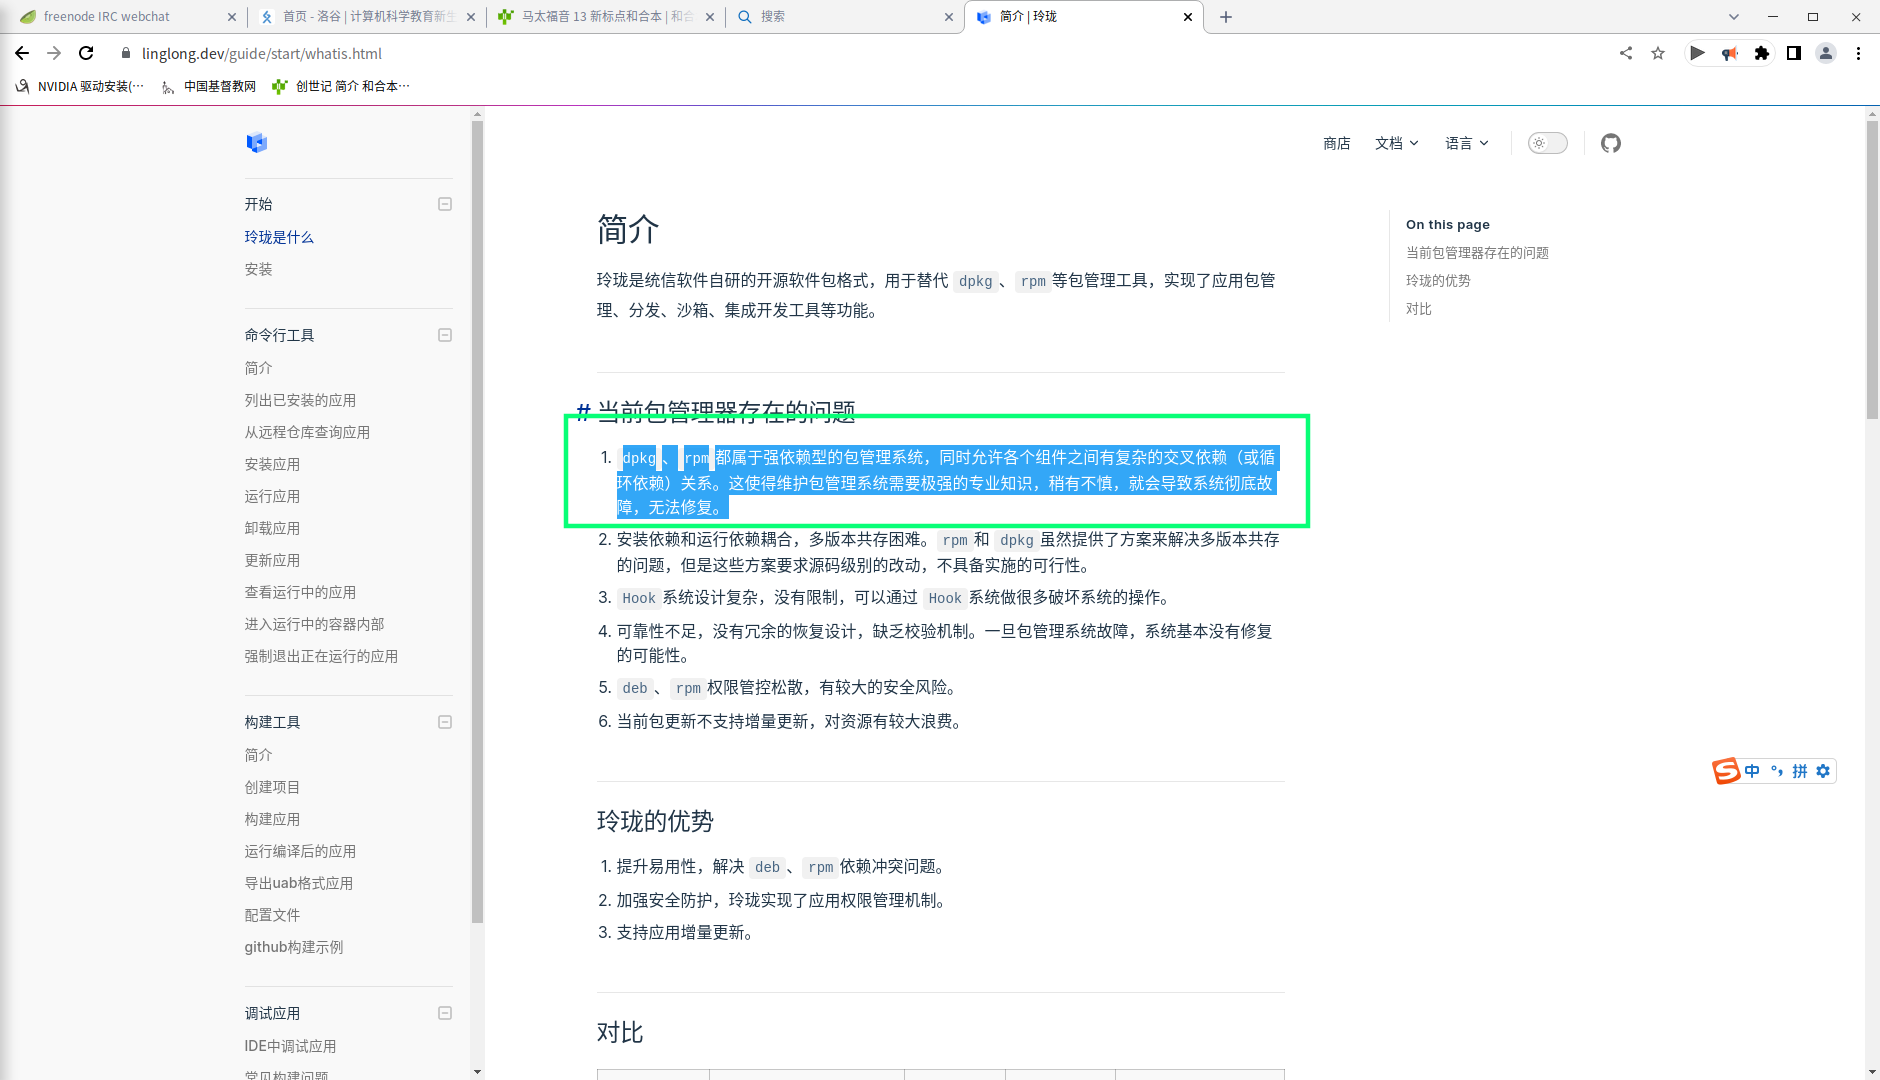Viewport: 1880px width, 1080px height.
Task: Open the Sogou input method settings gear
Action: click(1823, 771)
